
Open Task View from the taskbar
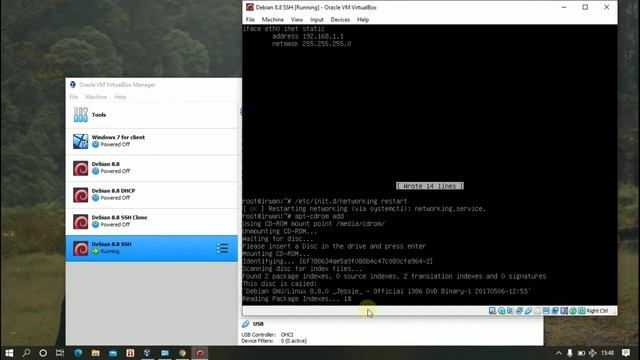(x=60, y=353)
